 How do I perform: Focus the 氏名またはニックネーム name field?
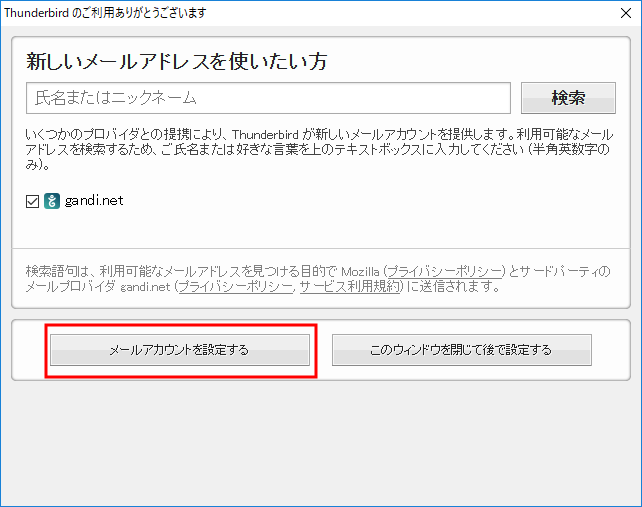pos(268,98)
